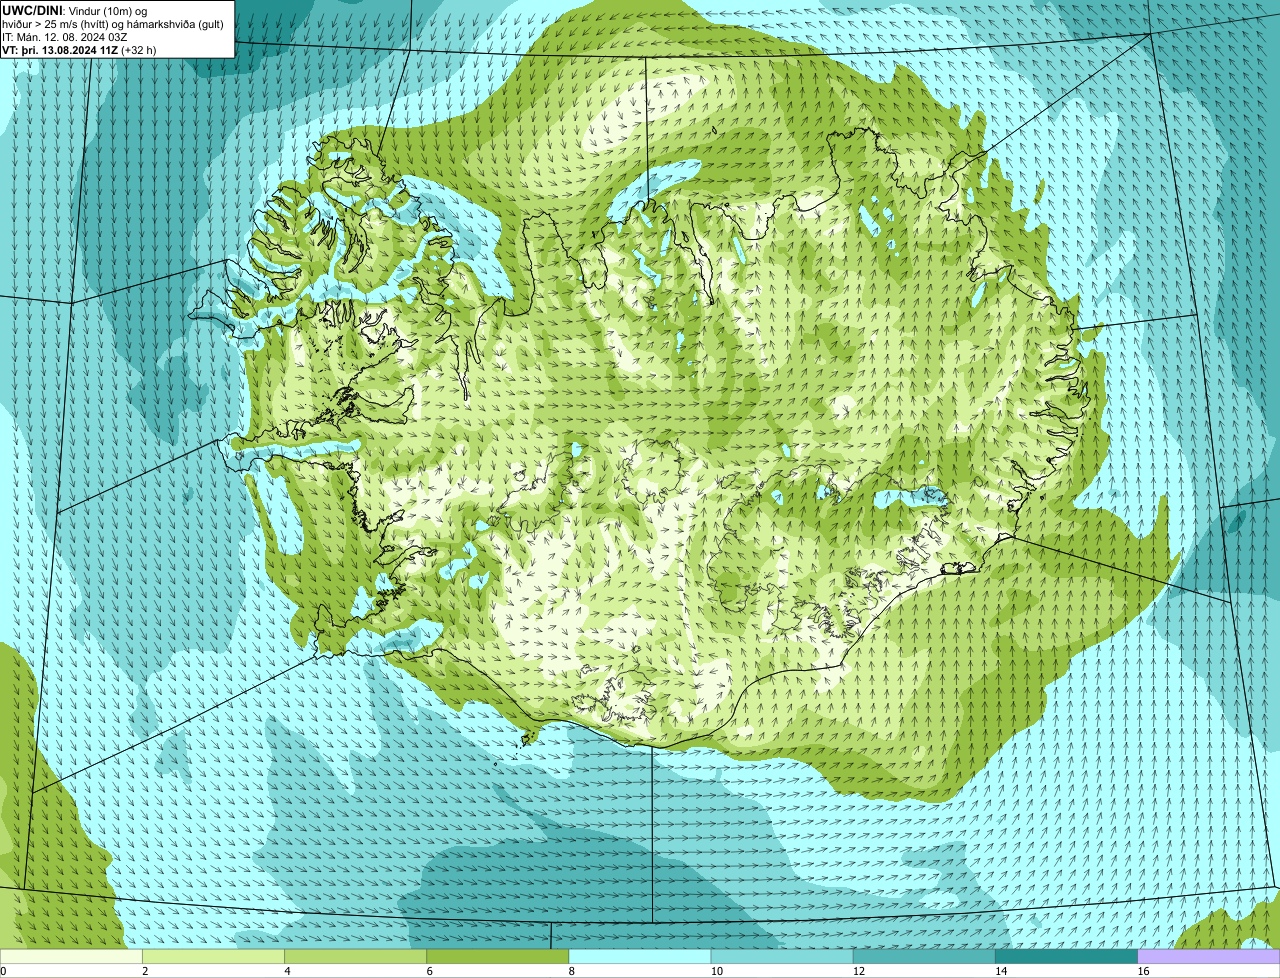The image size is (1280, 978).
Task: Click the olive green 6–8 m/s legend swatch
Action: (x=497, y=957)
